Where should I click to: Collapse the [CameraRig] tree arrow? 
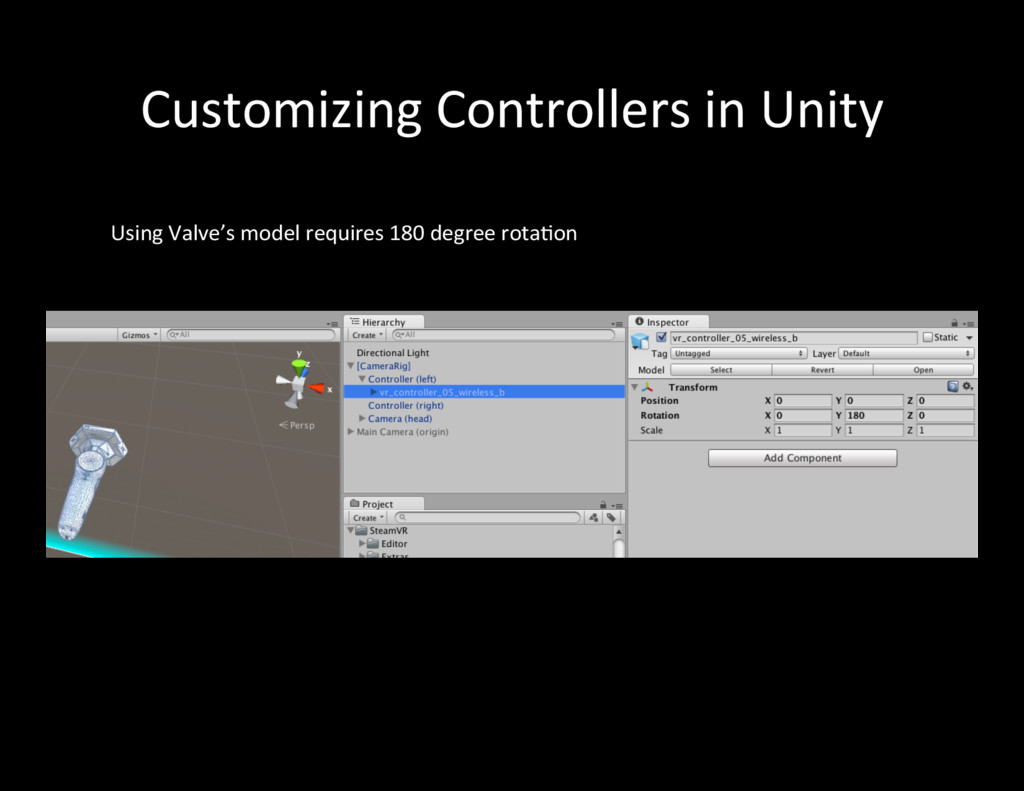[351, 366]
